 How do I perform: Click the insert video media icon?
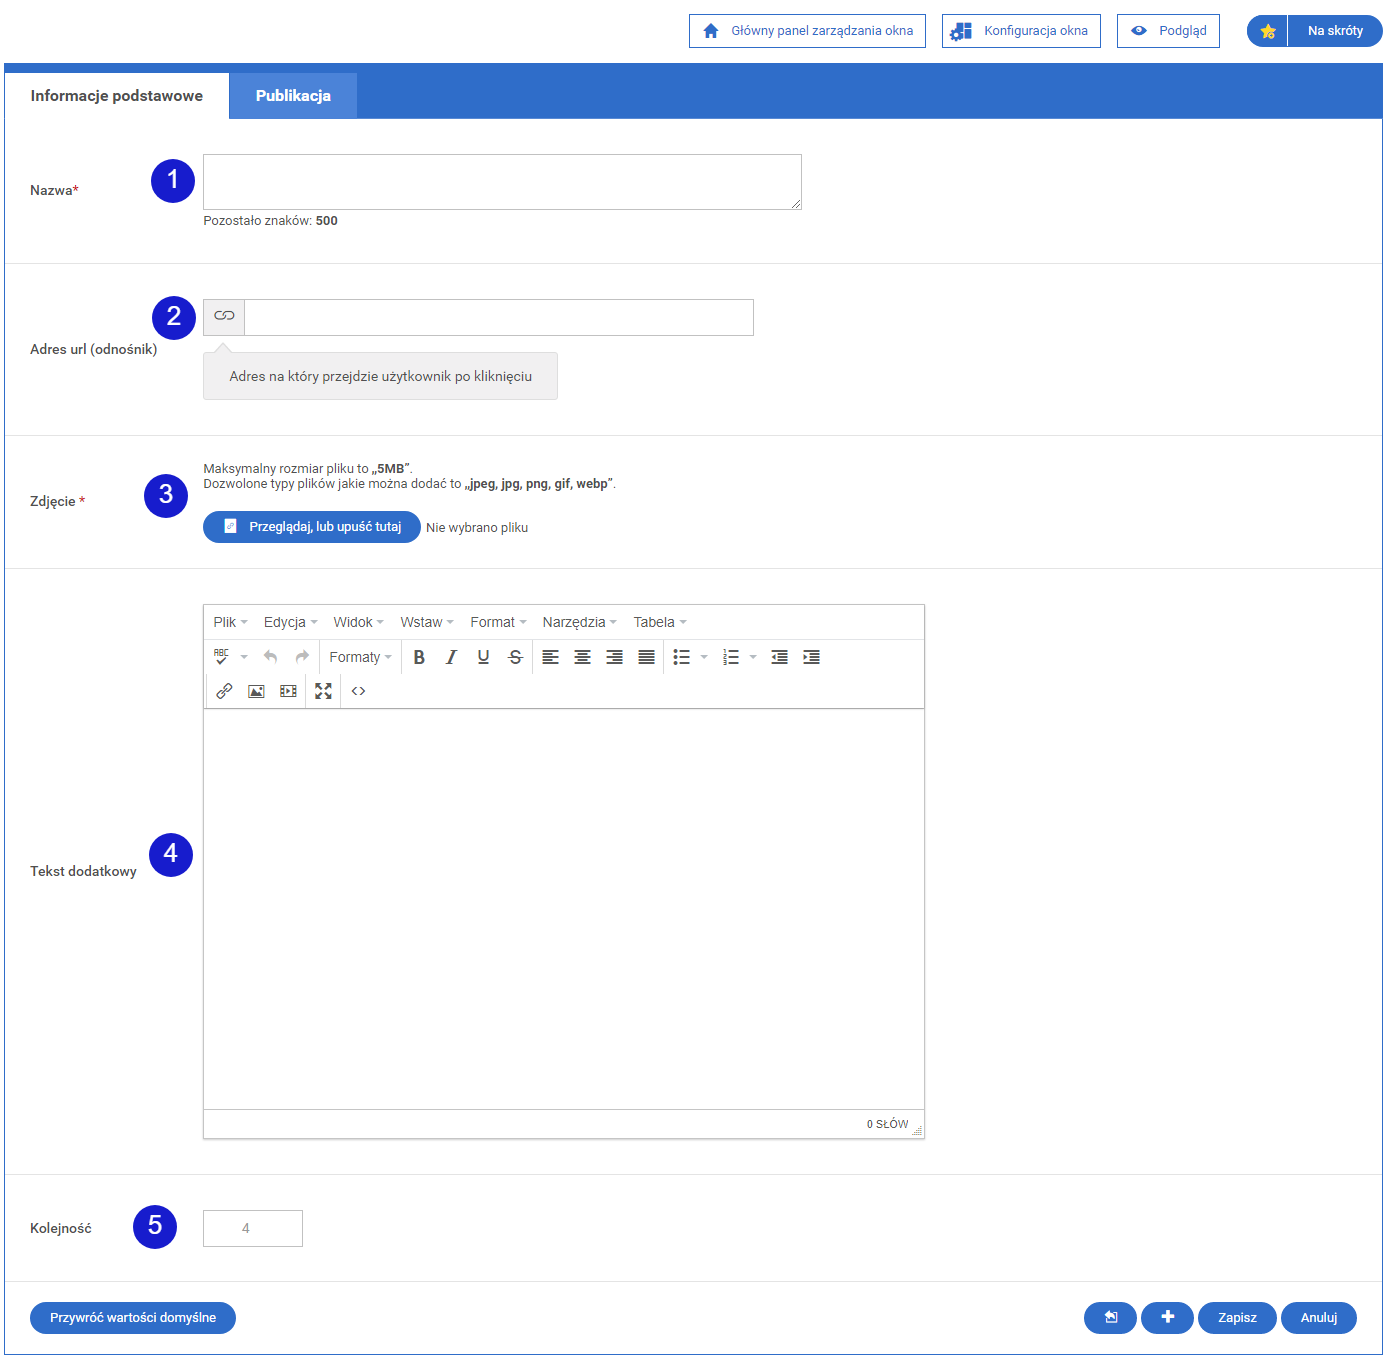click(x=288, y=691)
